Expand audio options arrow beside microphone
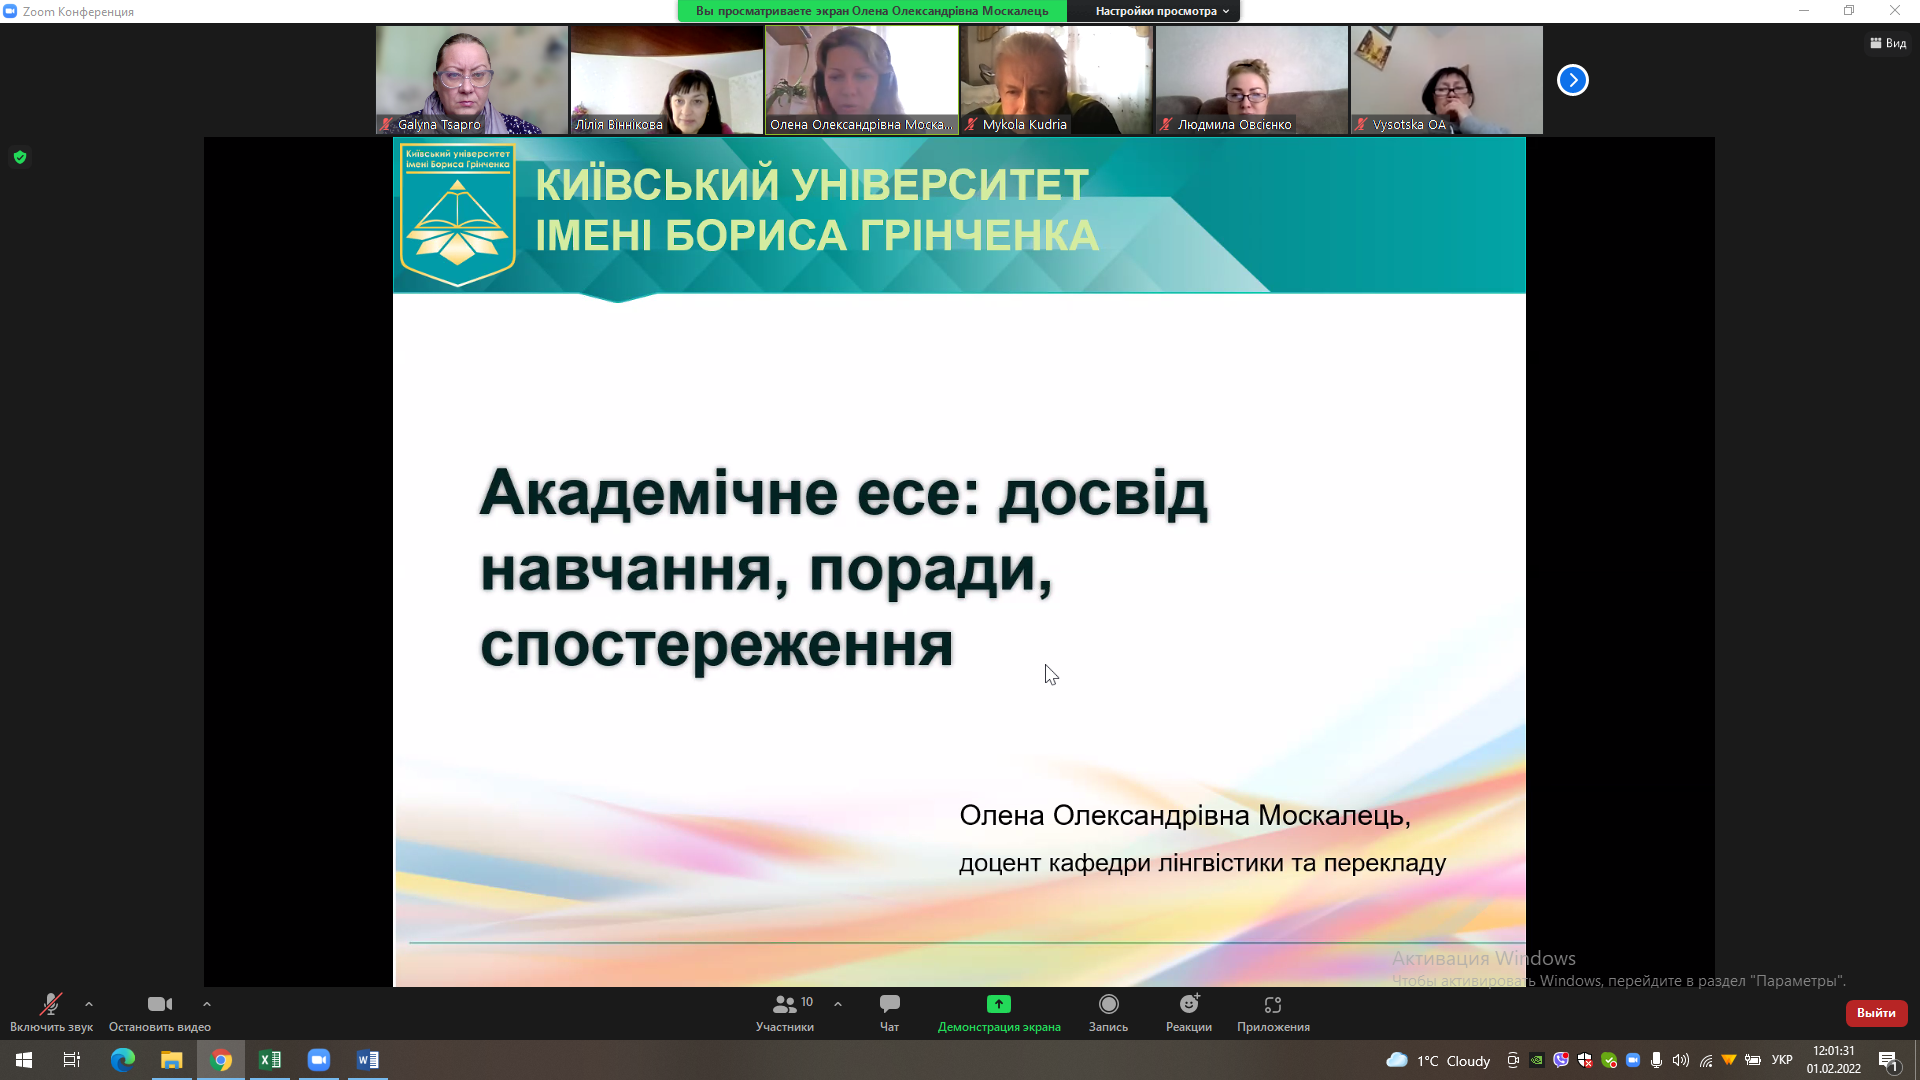The height and width of the screenshot is (1080, 1920). pyautogui.click(x=89, y=1004)
